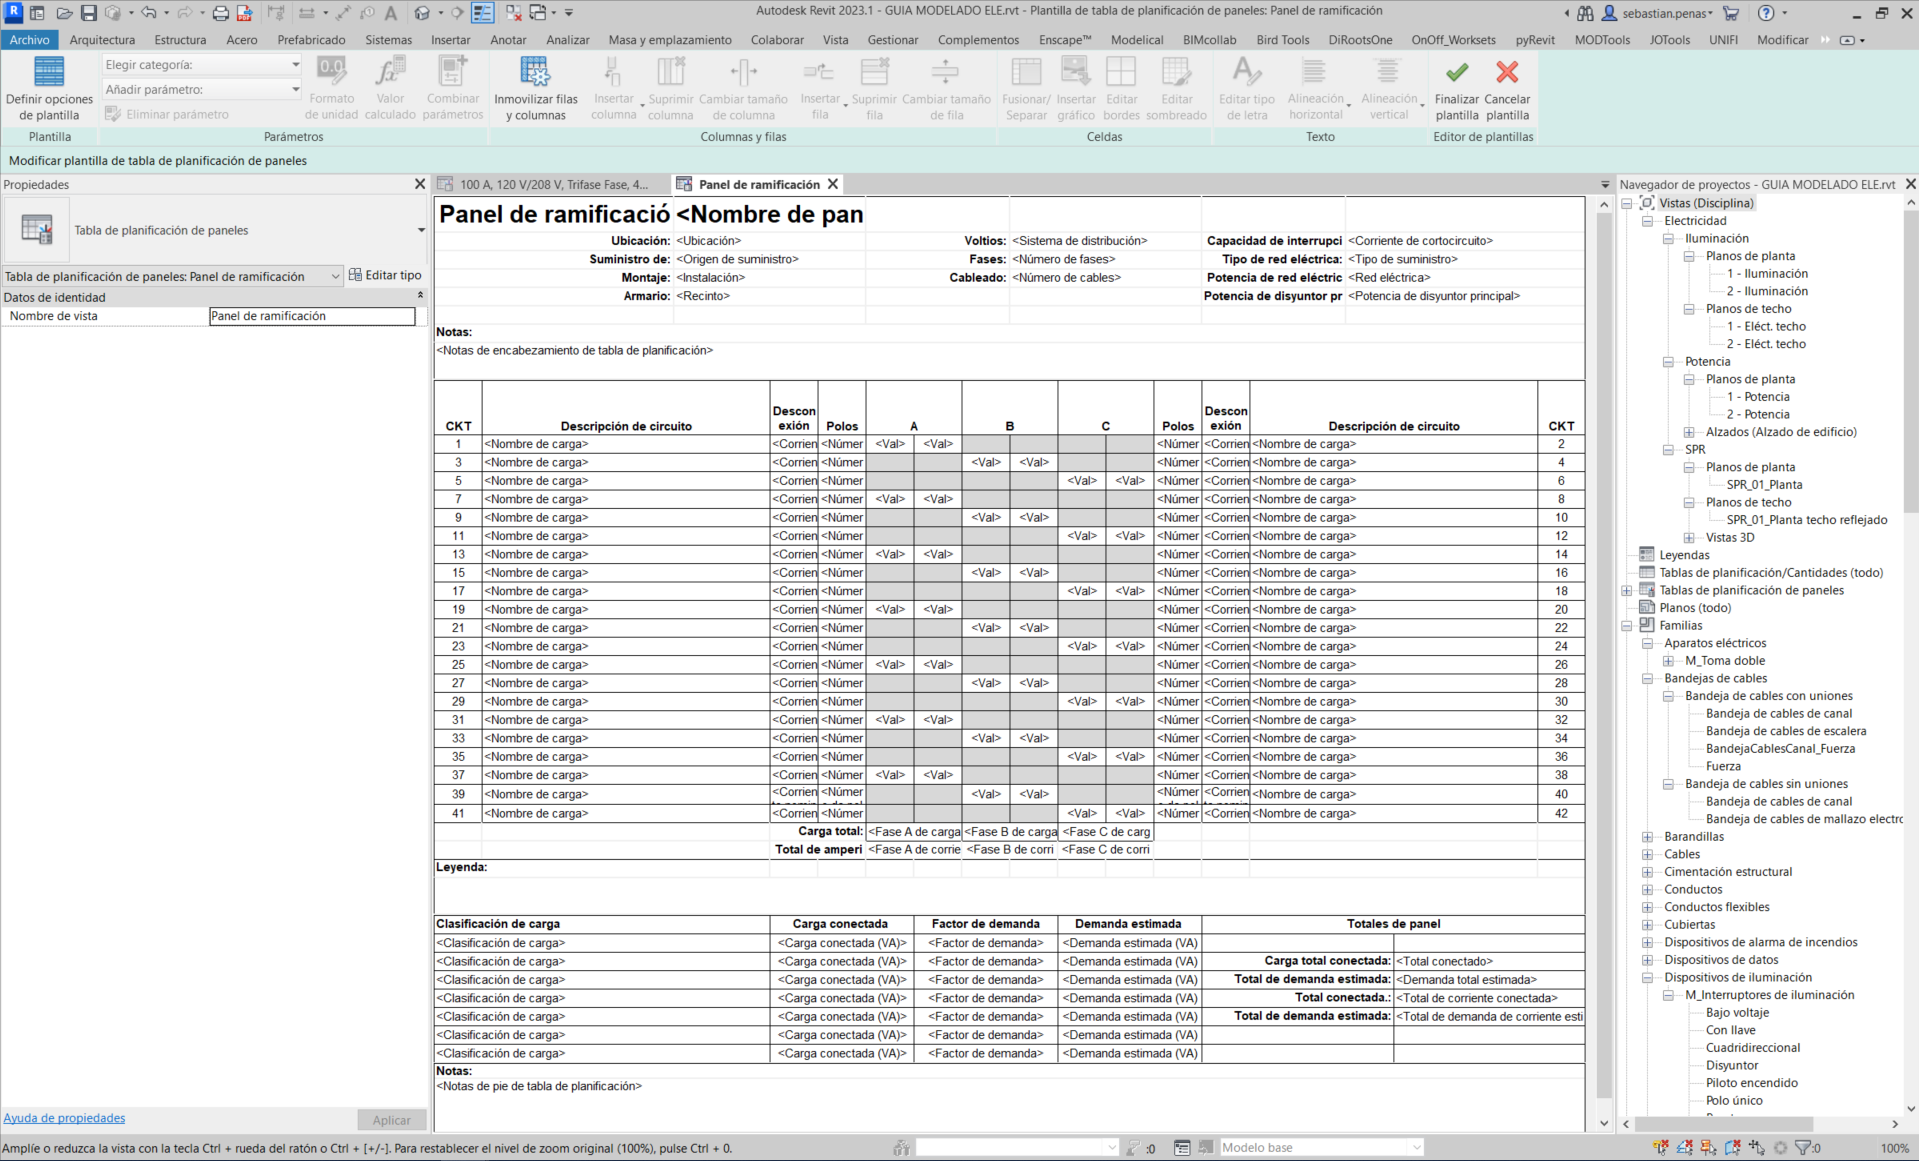Viewport: 1919px width, 1161px height.
Task: Click the Print icon in quick access toolbar
Action: [221, 13]
